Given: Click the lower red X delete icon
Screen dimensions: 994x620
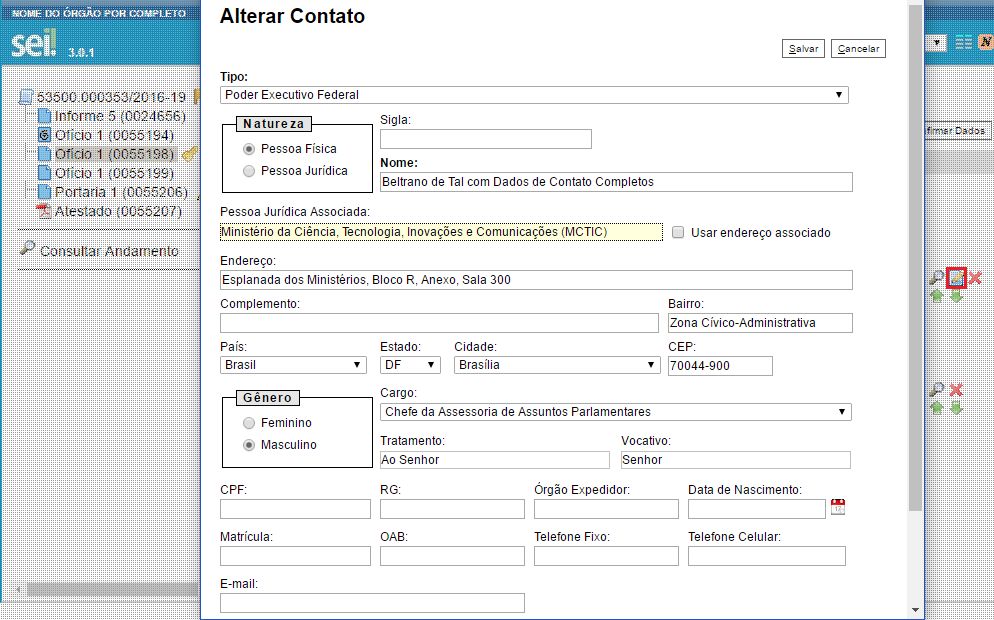Looking at the screenshot, I should 956,390.
